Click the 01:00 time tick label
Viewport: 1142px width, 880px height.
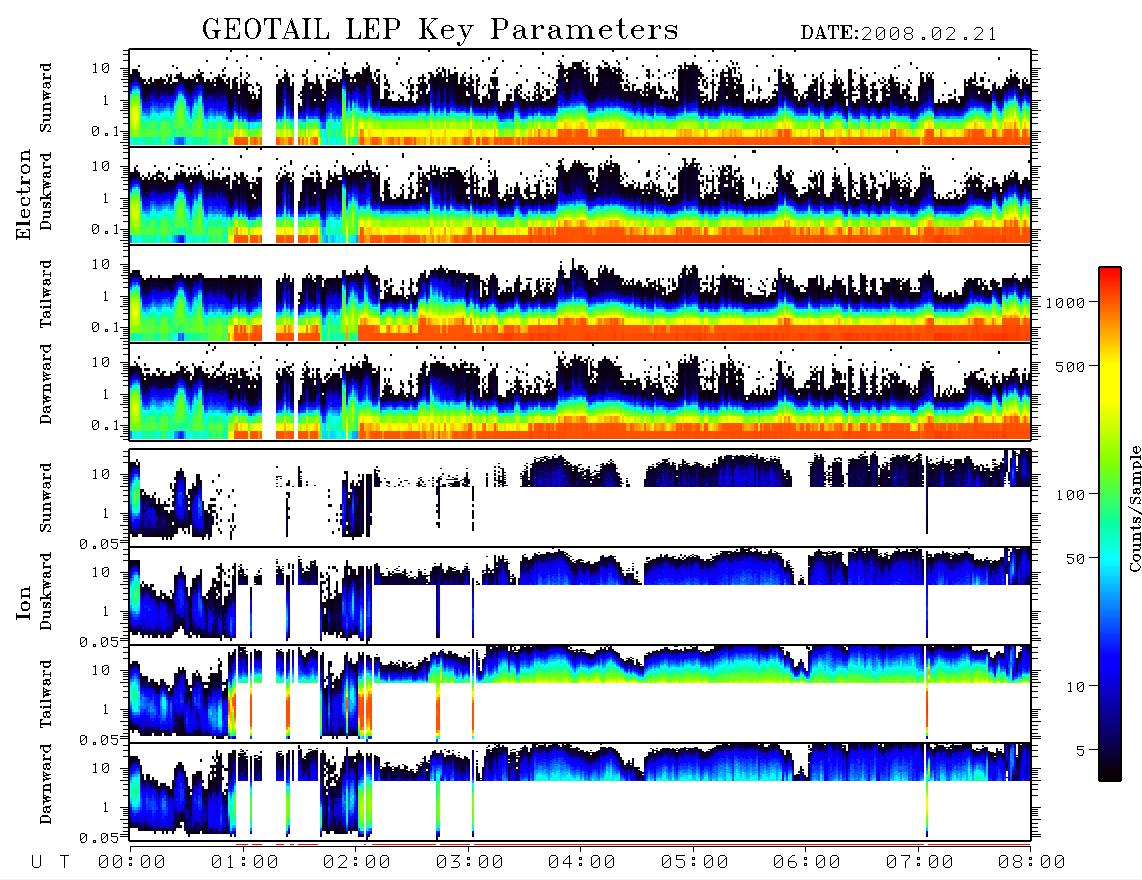coord(245,862)
